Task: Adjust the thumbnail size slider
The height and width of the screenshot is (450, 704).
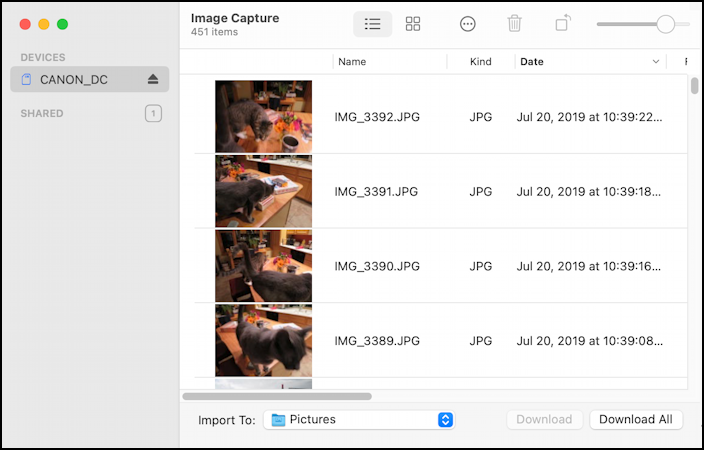Action: point(665,24)
